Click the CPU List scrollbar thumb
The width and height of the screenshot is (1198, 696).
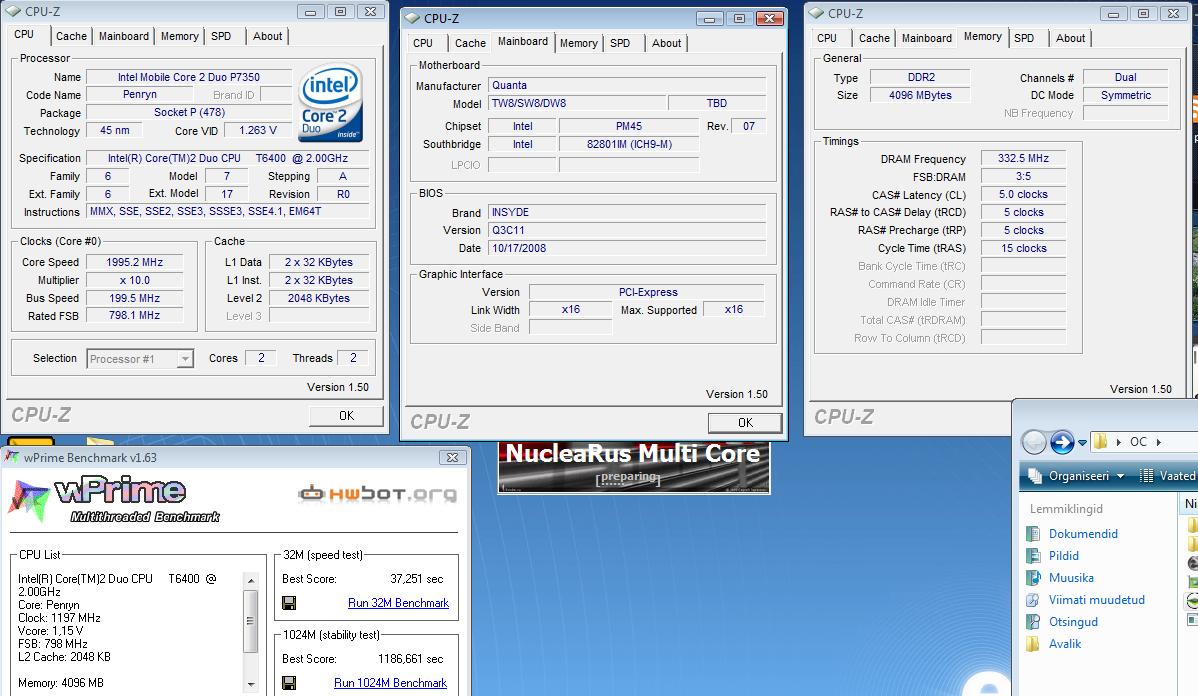251,620
